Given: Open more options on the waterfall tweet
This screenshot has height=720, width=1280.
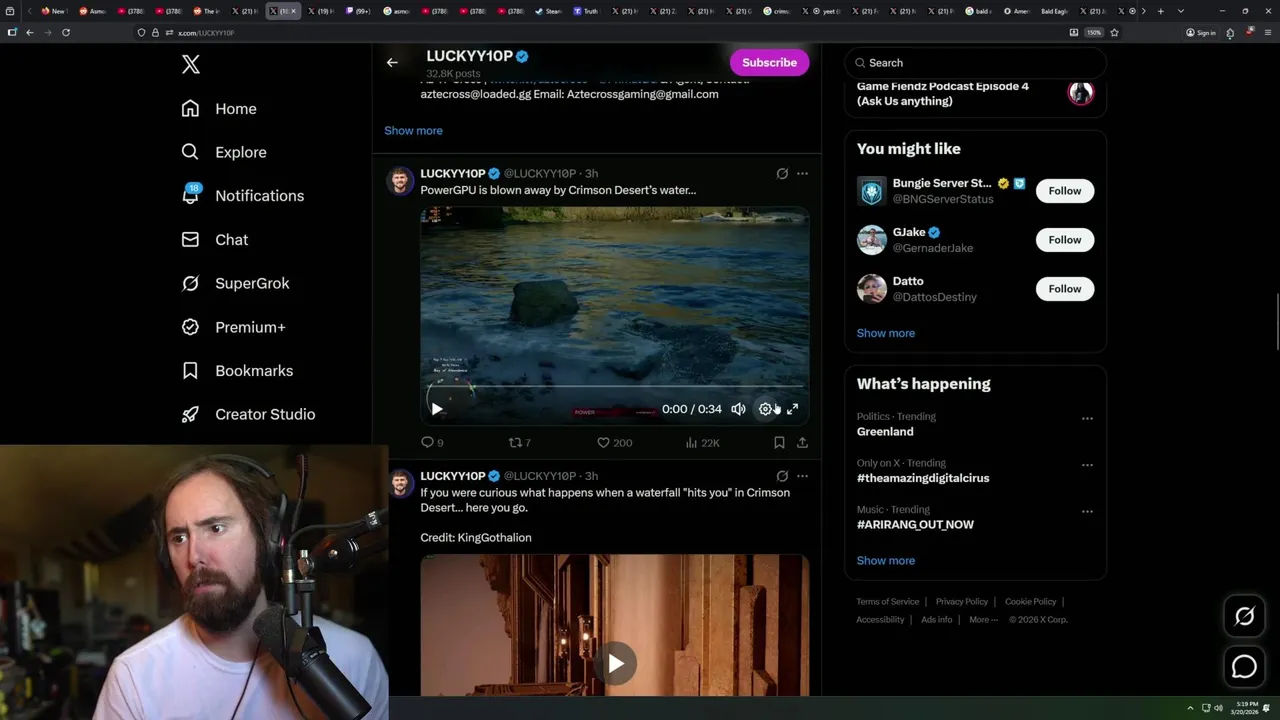Looking at the screenshot, I should point(802,476).
